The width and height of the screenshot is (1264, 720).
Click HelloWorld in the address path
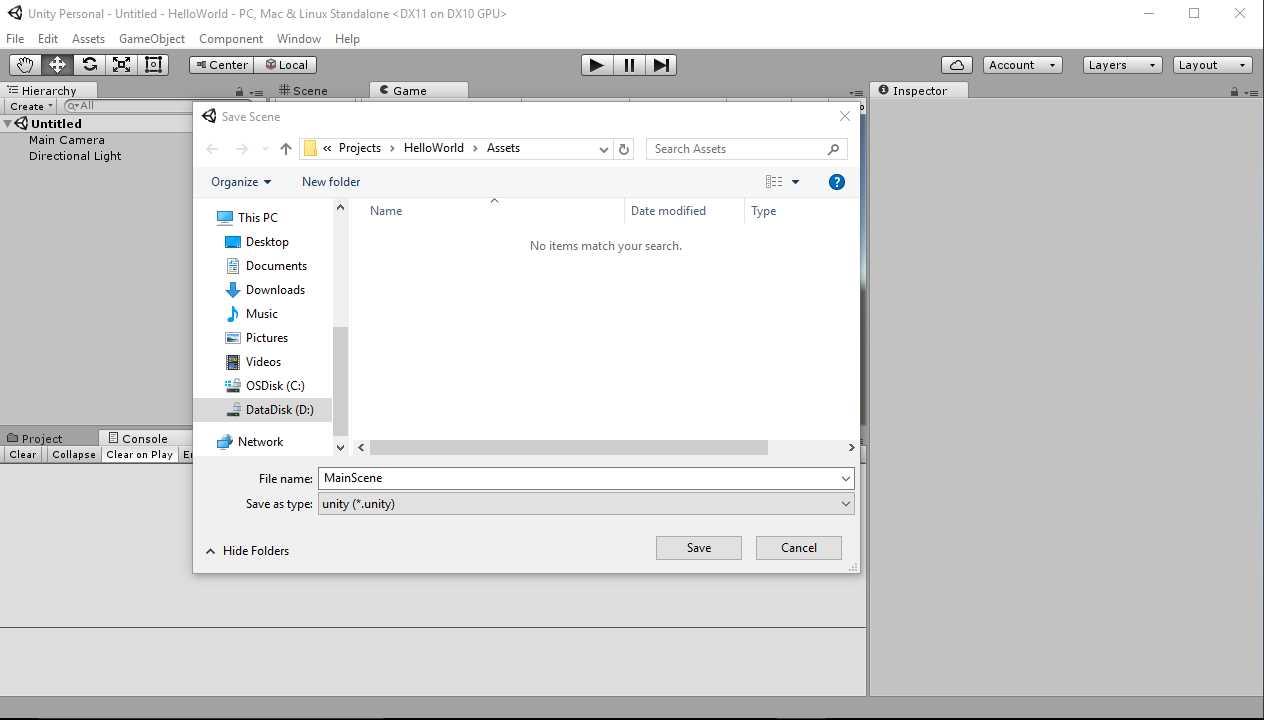(434, 148)
